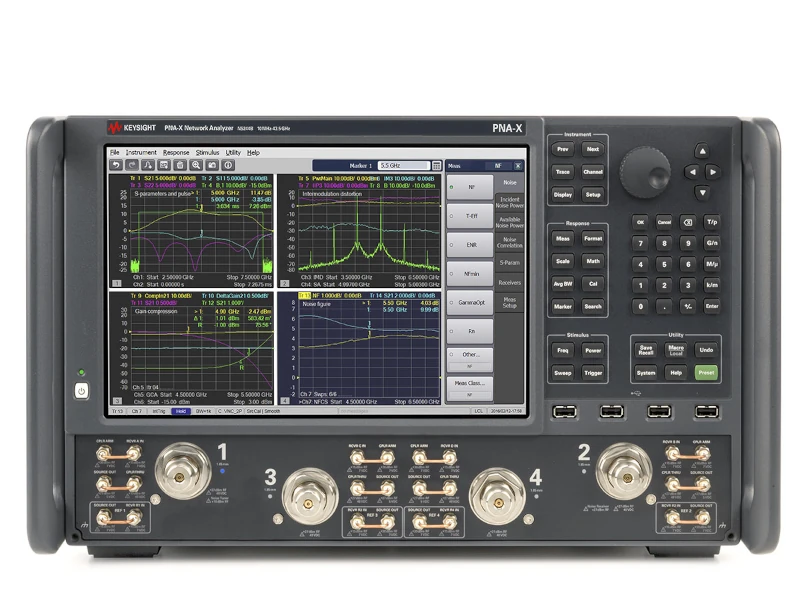Click the marker peak toolbar icon

(148, 165)
